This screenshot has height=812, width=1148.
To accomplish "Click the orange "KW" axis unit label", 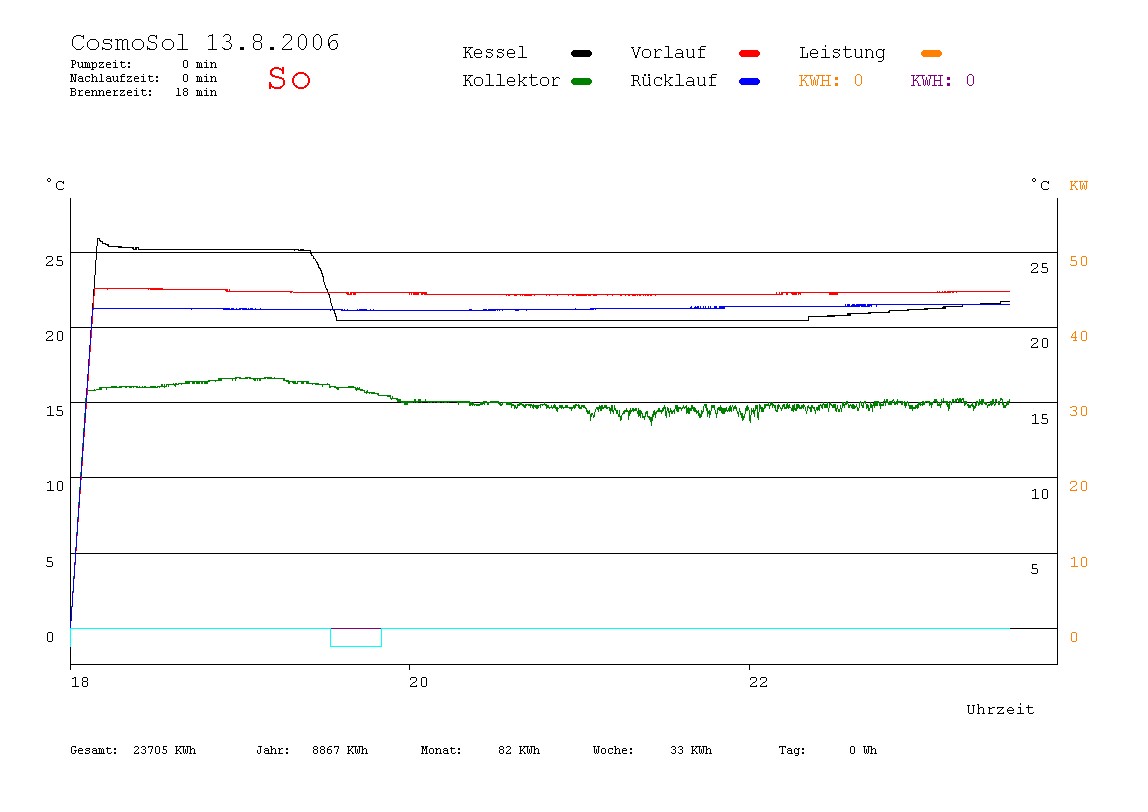I will point(1078,186).
